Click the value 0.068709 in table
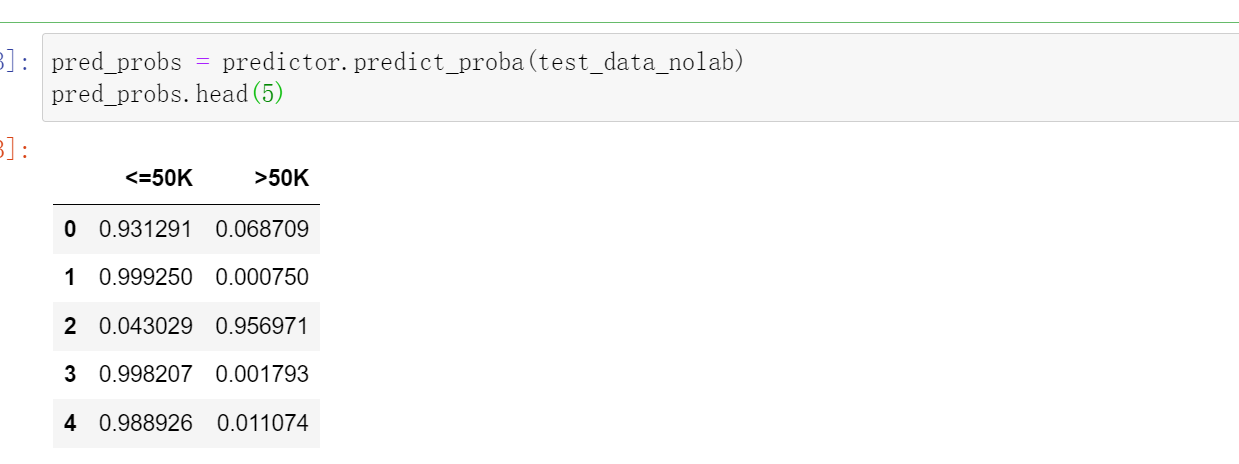 [262, 230]
